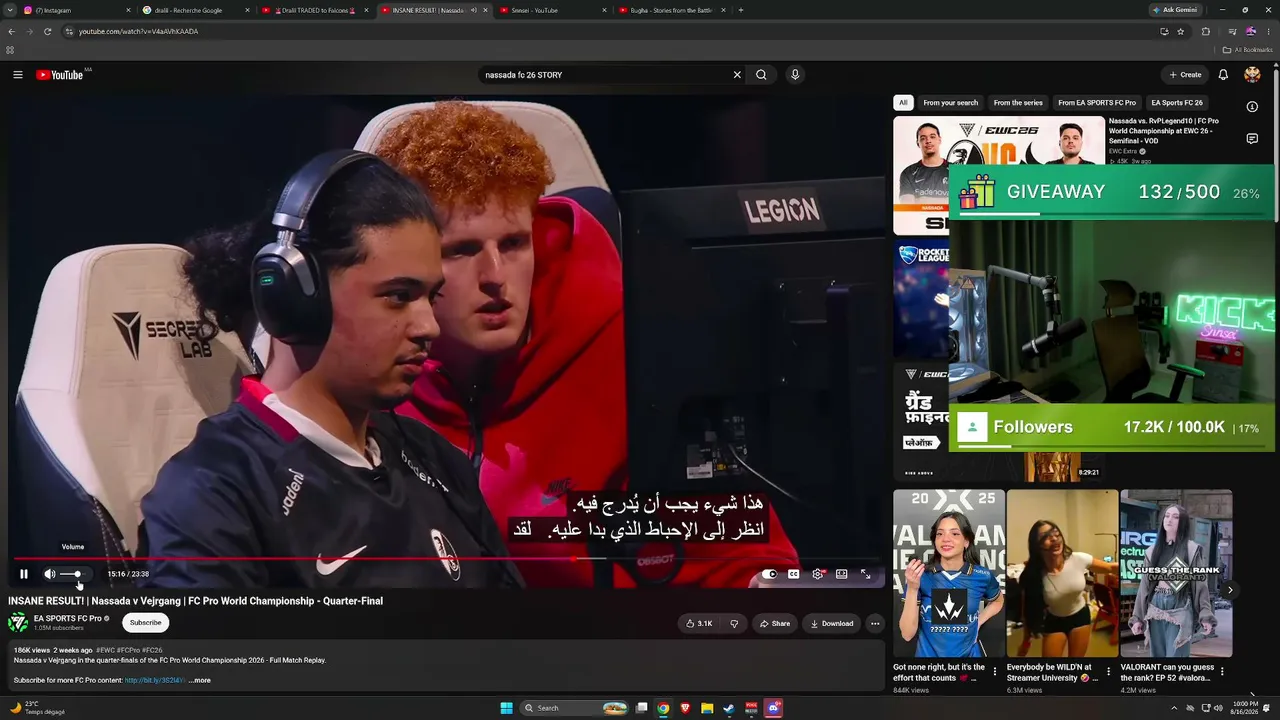Select the 'EA Sports FC 26' chip
This screenshot has width=1280, height=720.
1177,103
